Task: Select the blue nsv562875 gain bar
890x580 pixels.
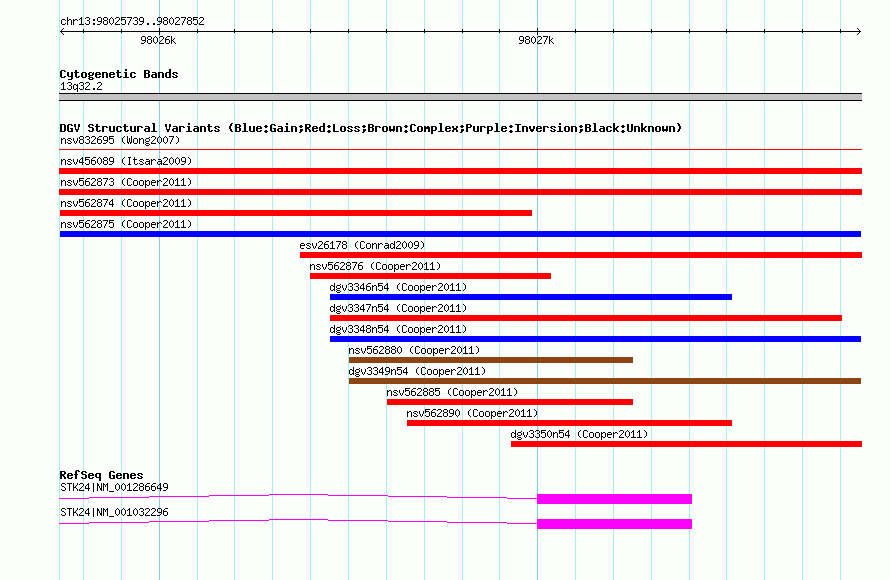Action: (460, 234)
